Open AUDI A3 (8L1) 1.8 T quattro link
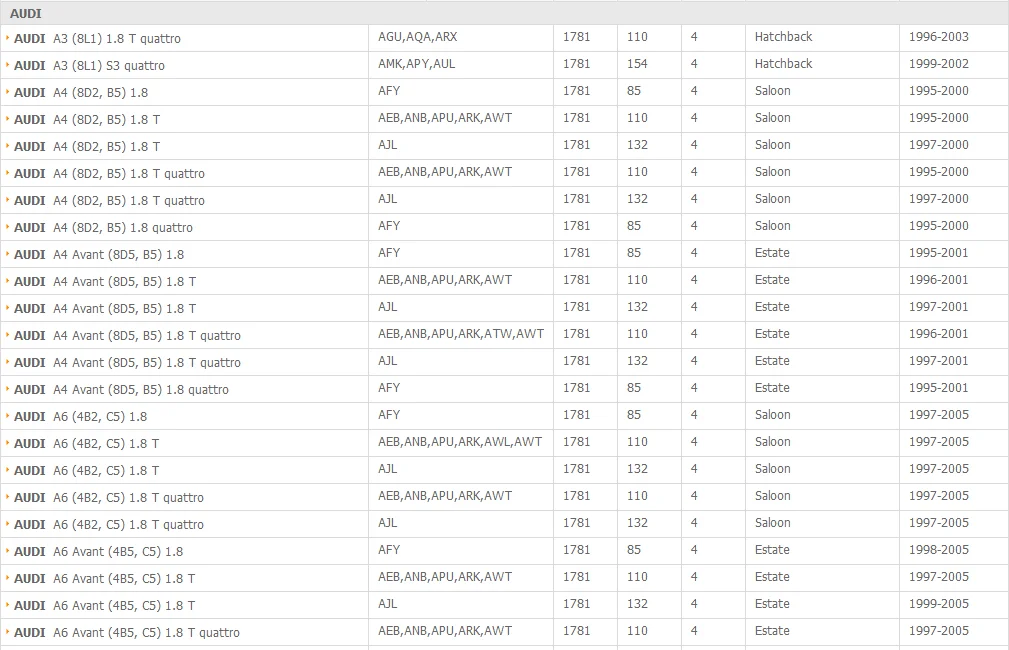 point(97,39)
